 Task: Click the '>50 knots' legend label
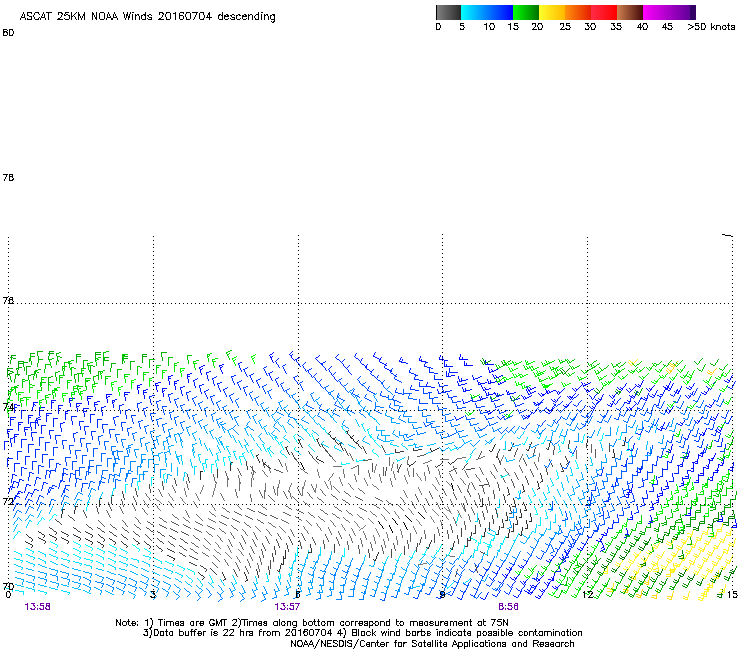pos(711,27)
